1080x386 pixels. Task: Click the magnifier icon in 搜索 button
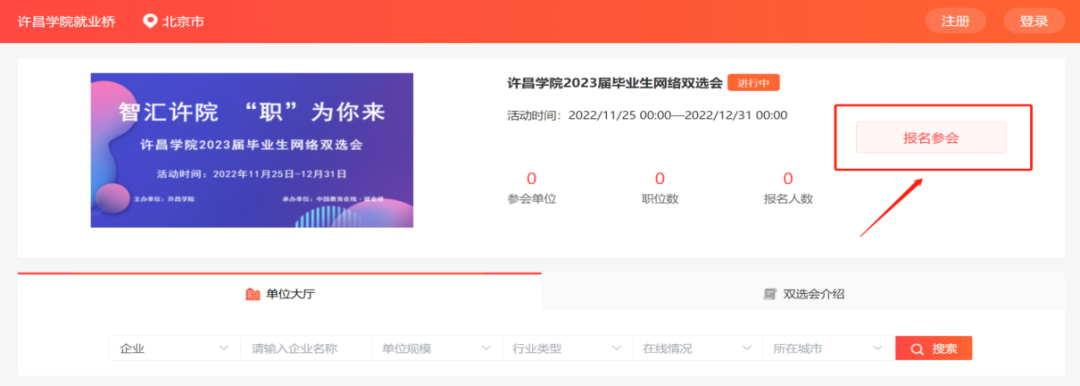pyautogui.click(x=917, y=349)
